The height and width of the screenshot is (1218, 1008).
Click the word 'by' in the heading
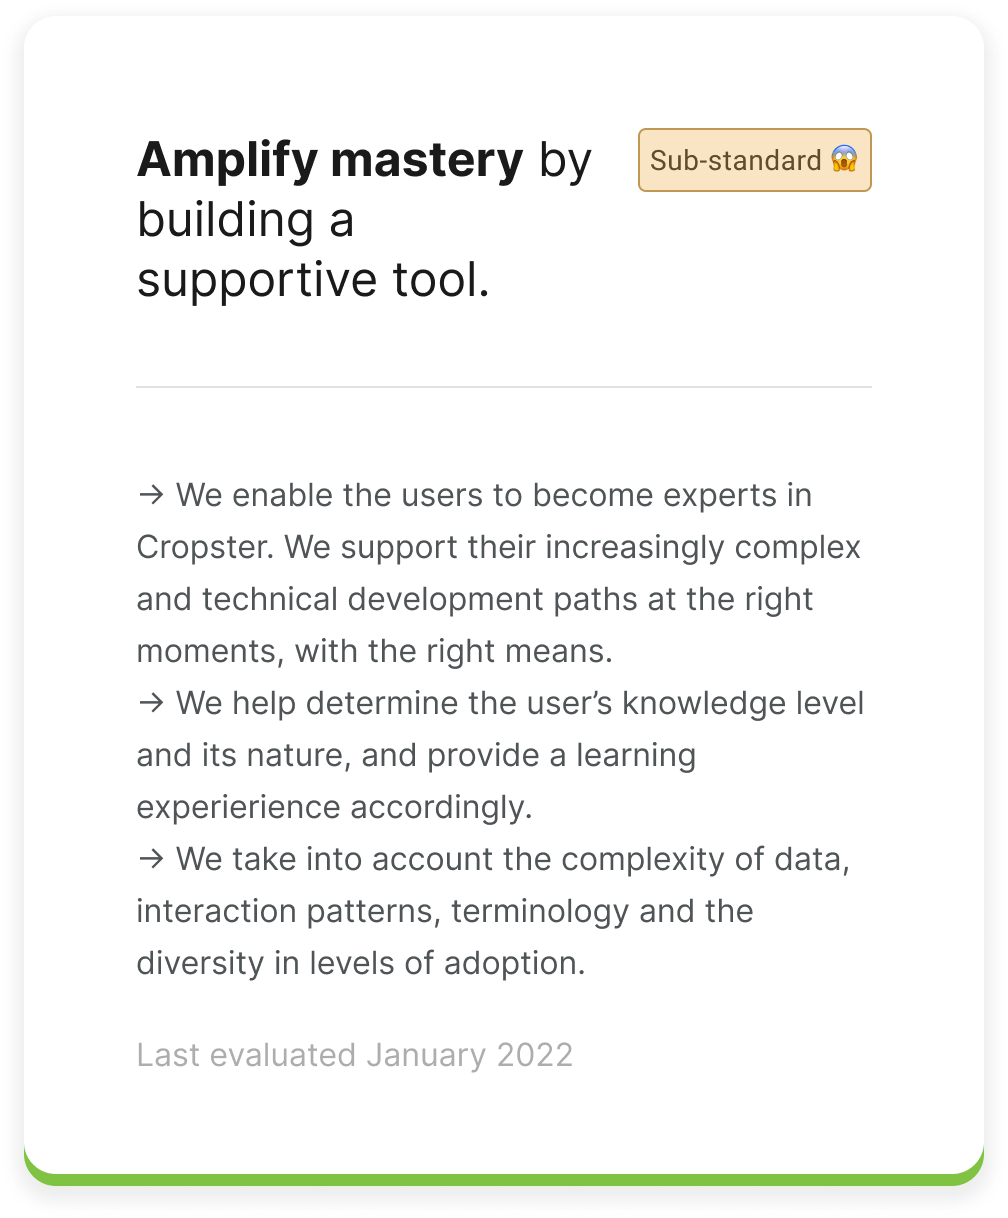(x=566, y=162)
